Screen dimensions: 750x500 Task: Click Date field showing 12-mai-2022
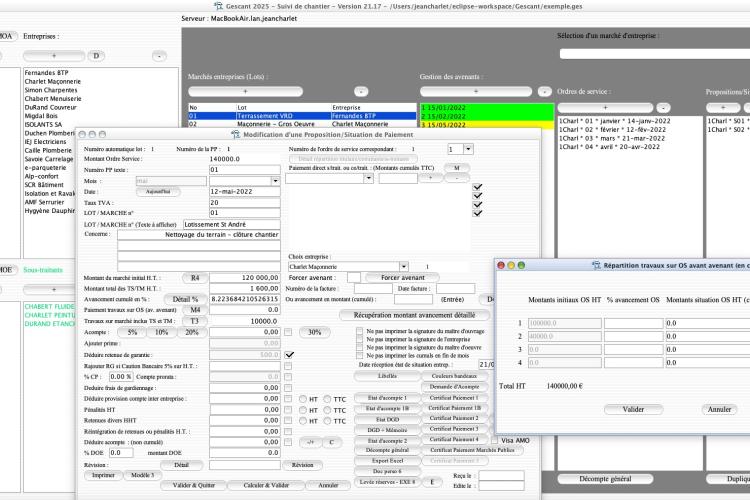tap(244, 191)
